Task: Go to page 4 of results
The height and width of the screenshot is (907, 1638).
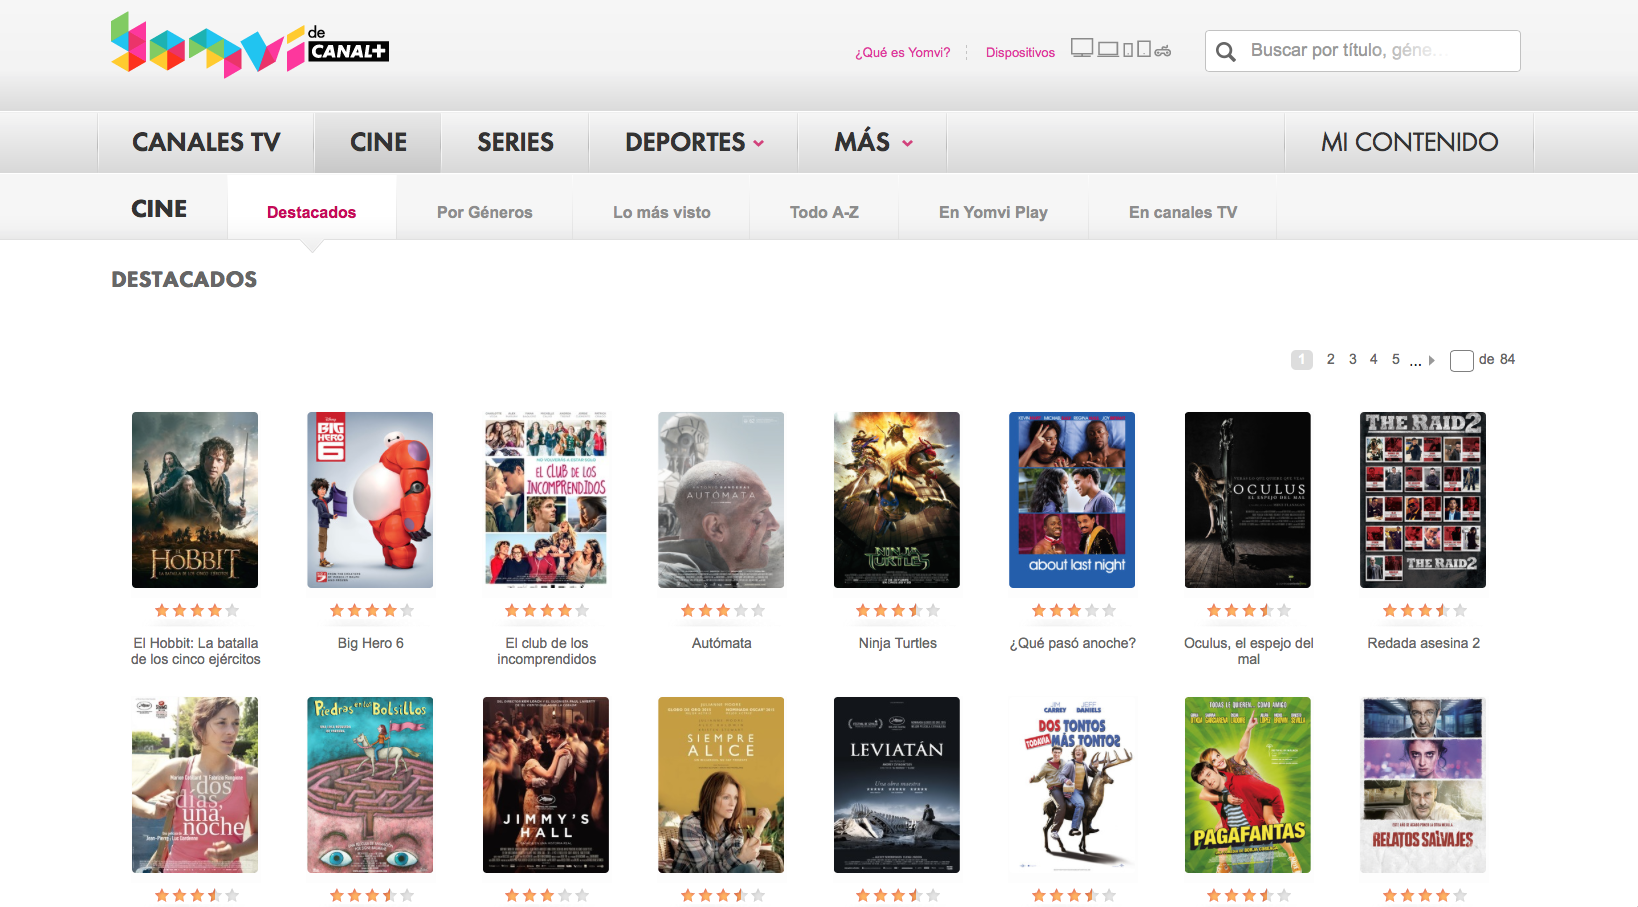Action: (x=1373, y=359)
